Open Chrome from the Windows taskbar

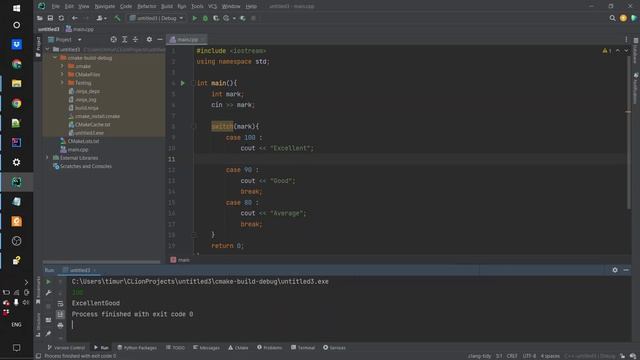[16, 103]
